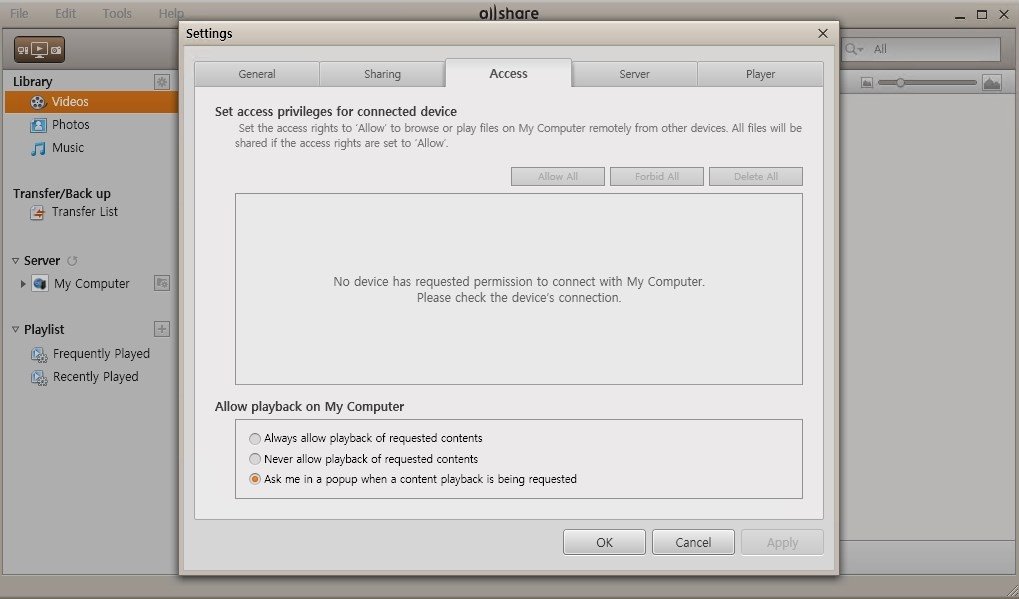This screenshot has height=599, width=1019.
Task: Click the small thumbnail size icon
Action: tap(866, 83)
